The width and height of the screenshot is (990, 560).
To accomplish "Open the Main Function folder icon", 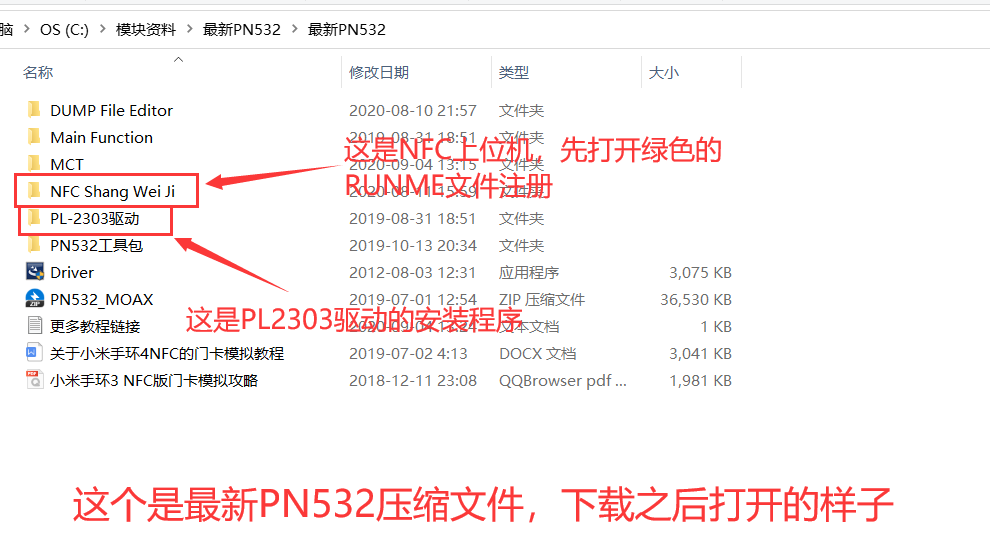I will tap(34, 137).
